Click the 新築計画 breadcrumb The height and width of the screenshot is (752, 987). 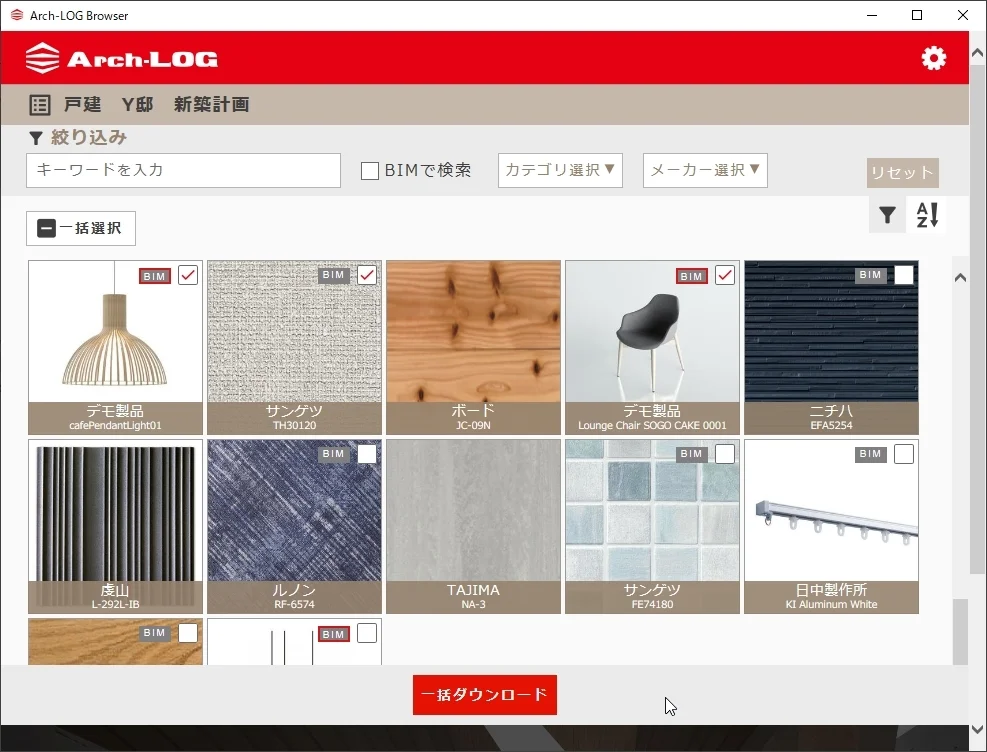[x=212, y=104]
